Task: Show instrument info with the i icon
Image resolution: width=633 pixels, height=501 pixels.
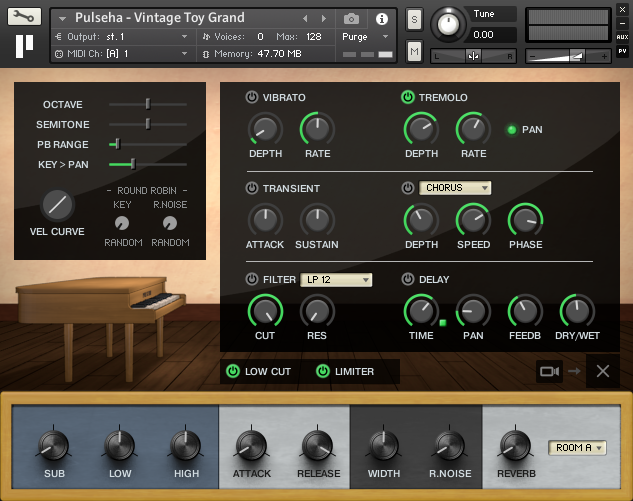Action: pos(381,19)
